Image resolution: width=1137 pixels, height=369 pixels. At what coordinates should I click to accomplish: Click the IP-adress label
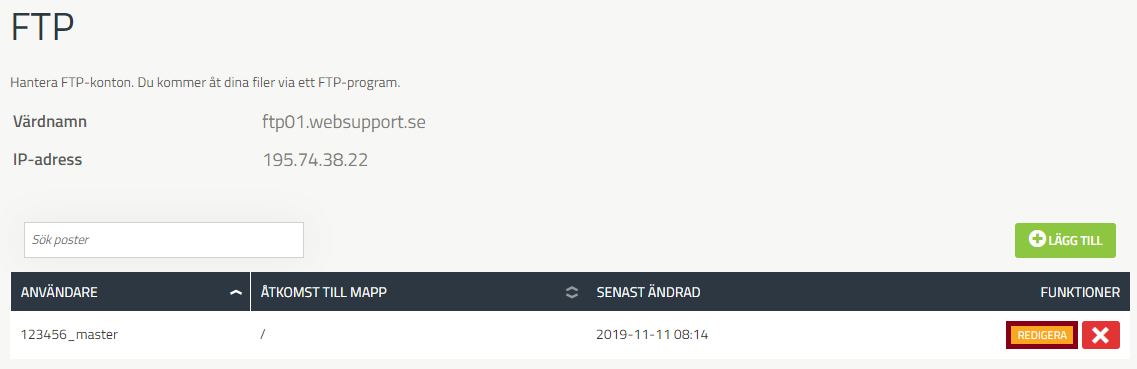(47, 159)
